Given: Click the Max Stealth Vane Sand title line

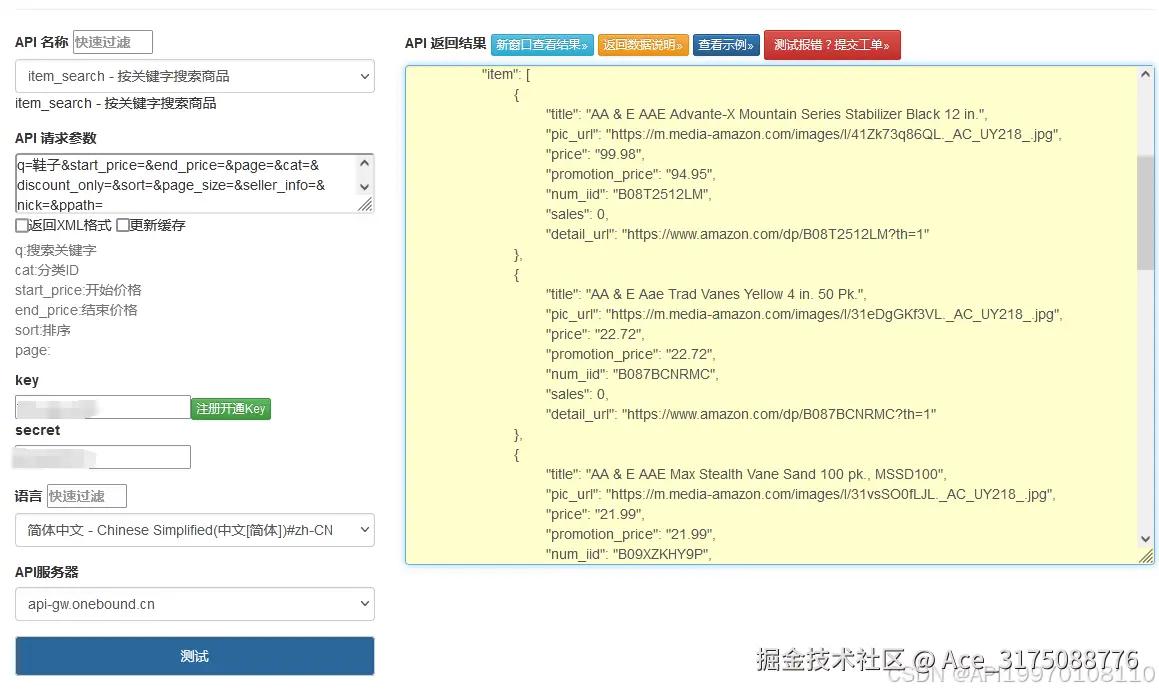Looking at the screenshot, I should [746, 474].
